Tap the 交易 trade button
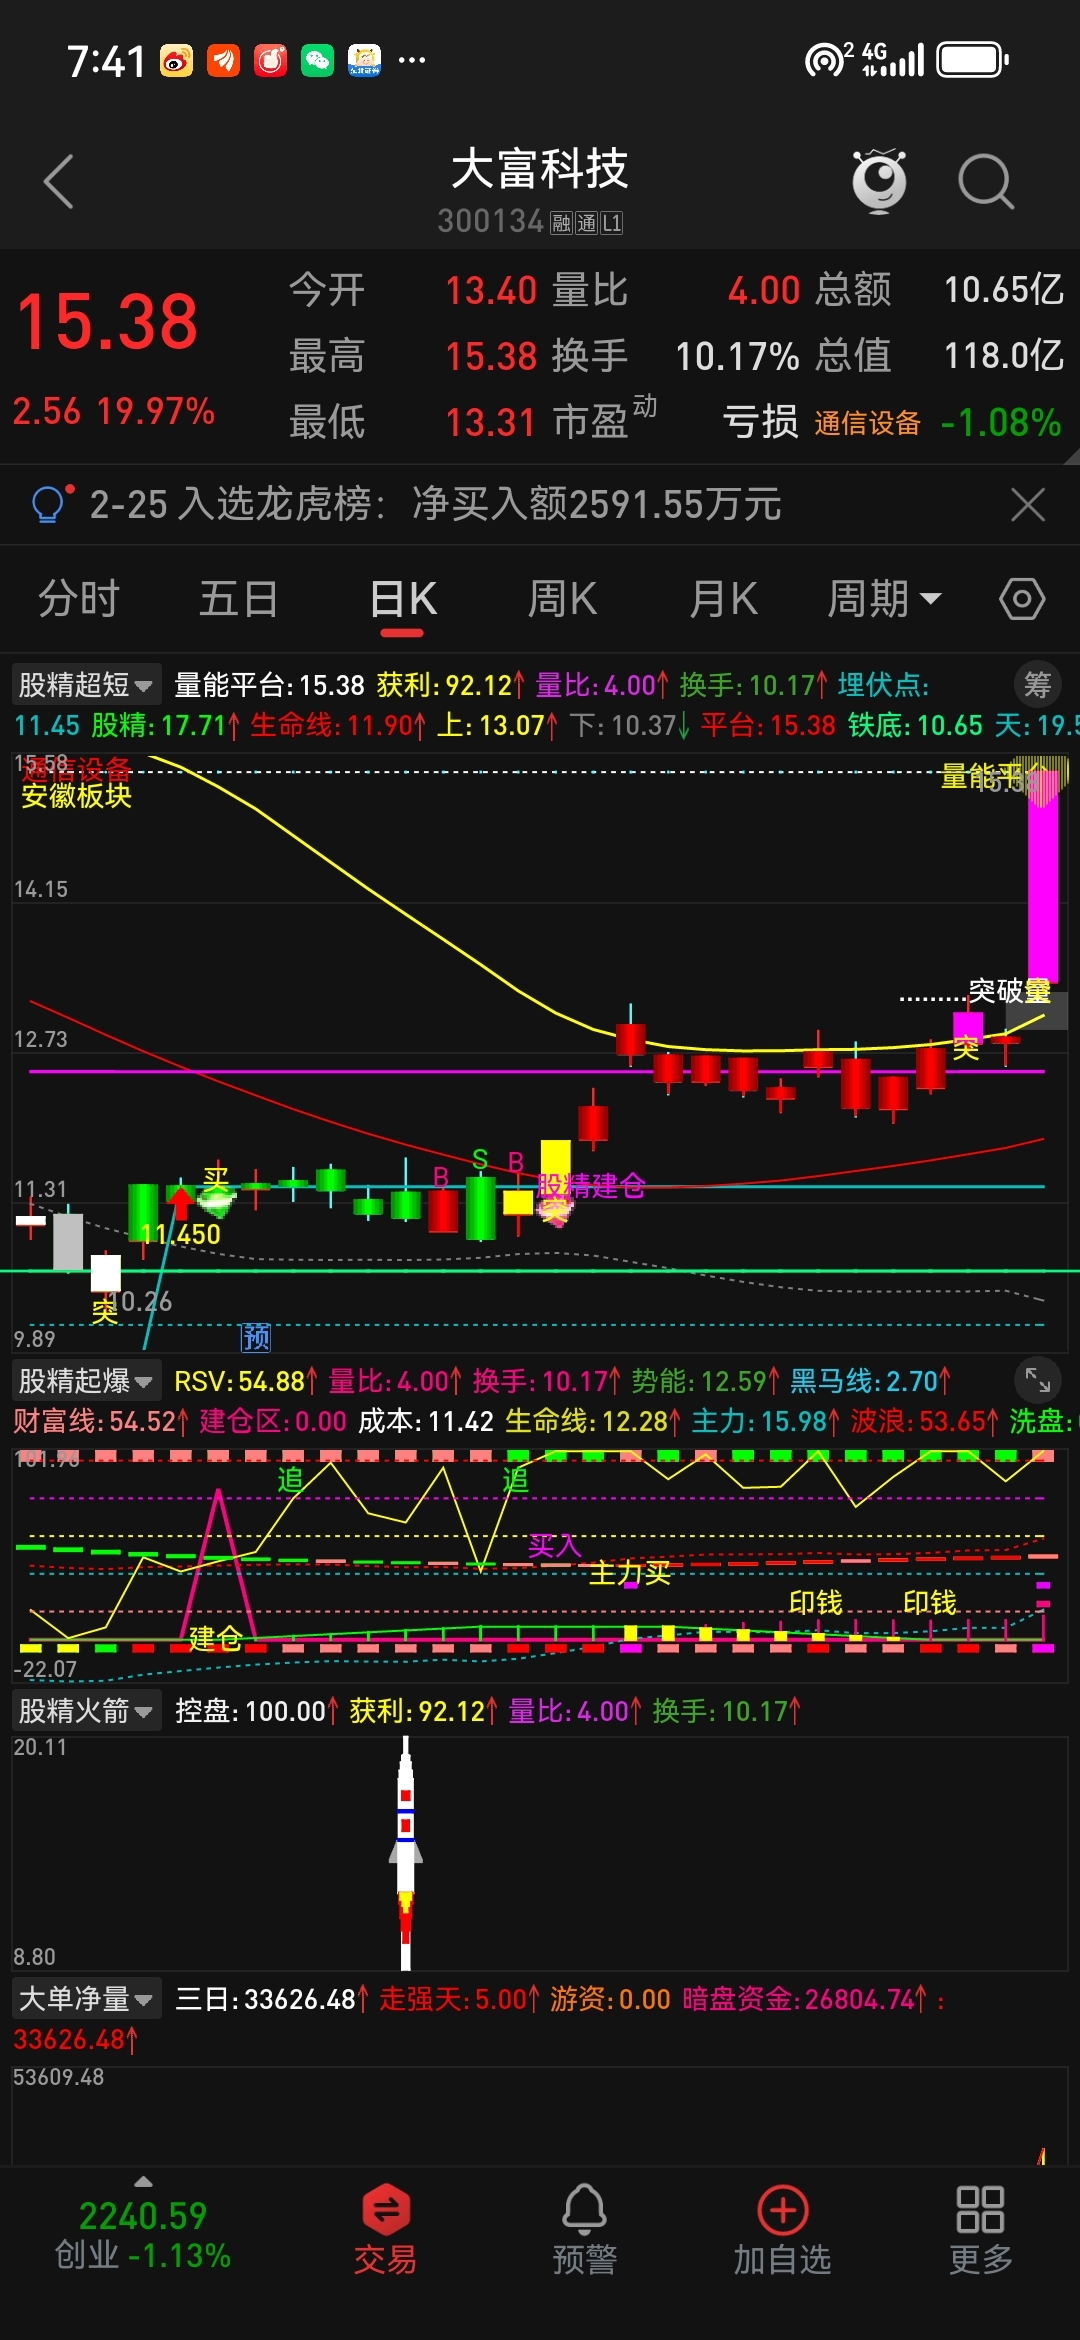 385,2230
